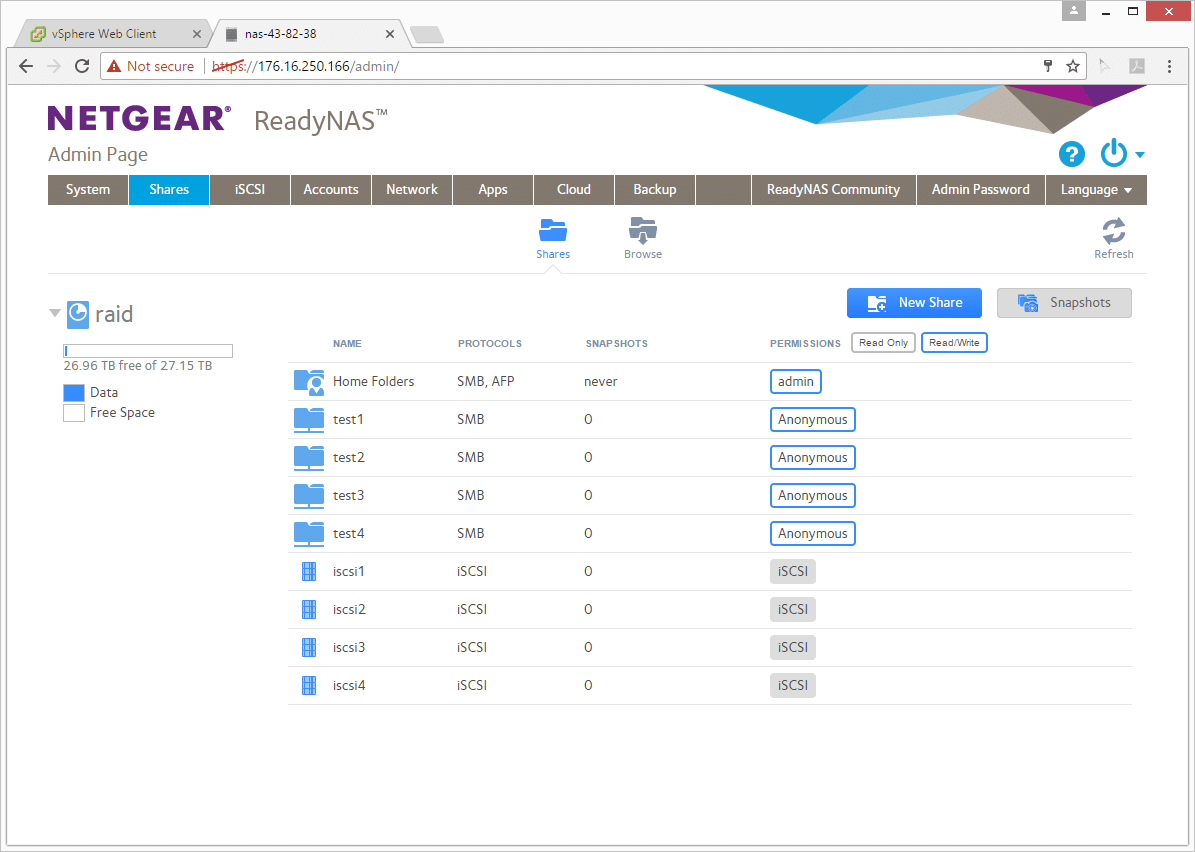Click the PDF extension icon in toolbar

[1137, 66]
